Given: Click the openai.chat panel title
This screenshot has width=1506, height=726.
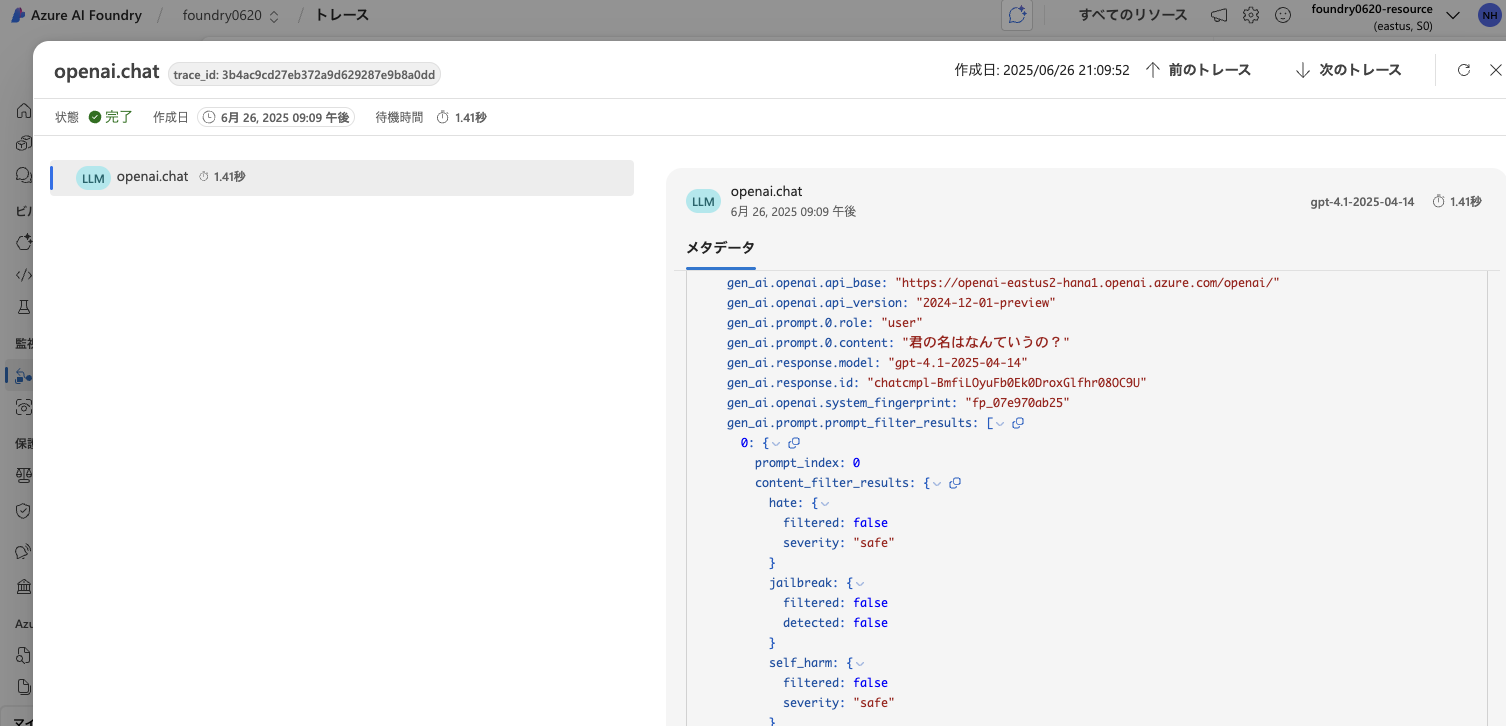Looking at the screenshot, I should (106, 71).
